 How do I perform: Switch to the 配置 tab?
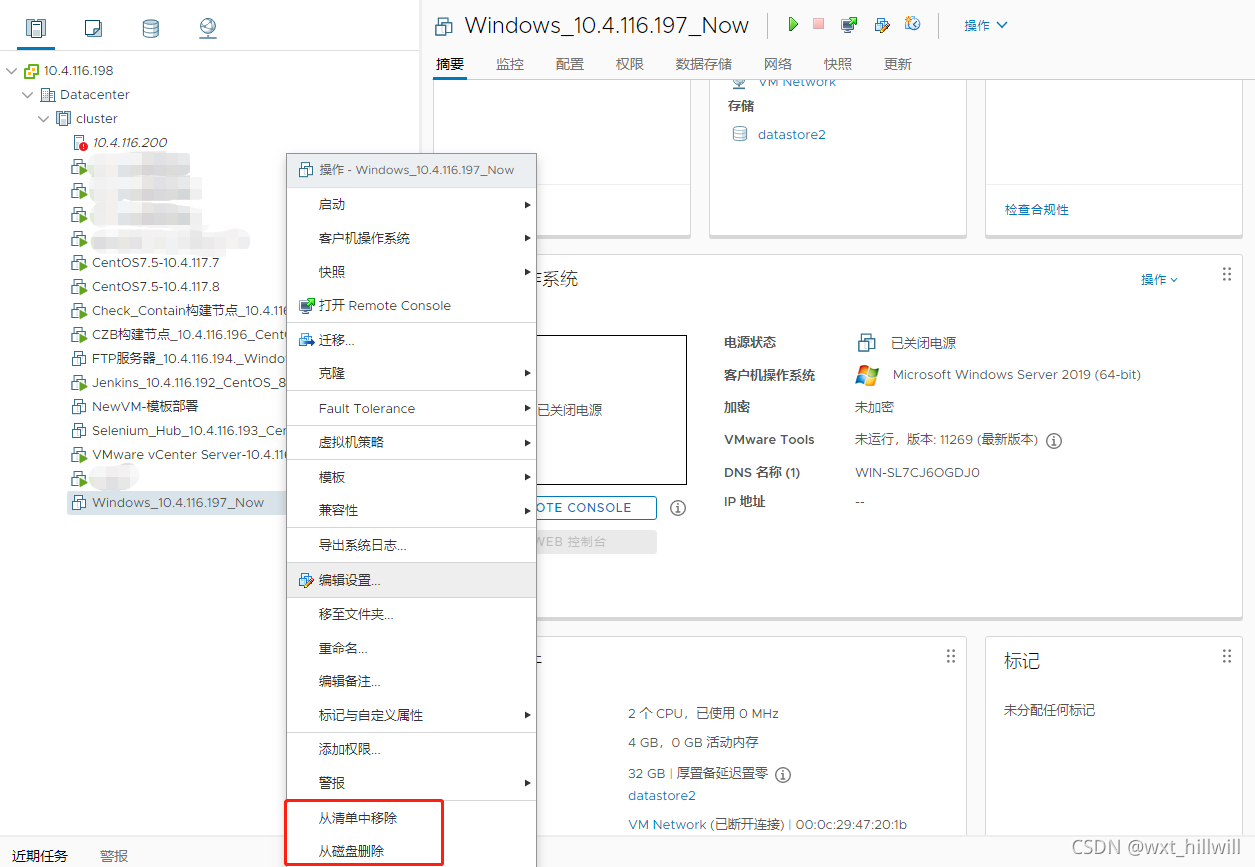(x=570, y=64)
